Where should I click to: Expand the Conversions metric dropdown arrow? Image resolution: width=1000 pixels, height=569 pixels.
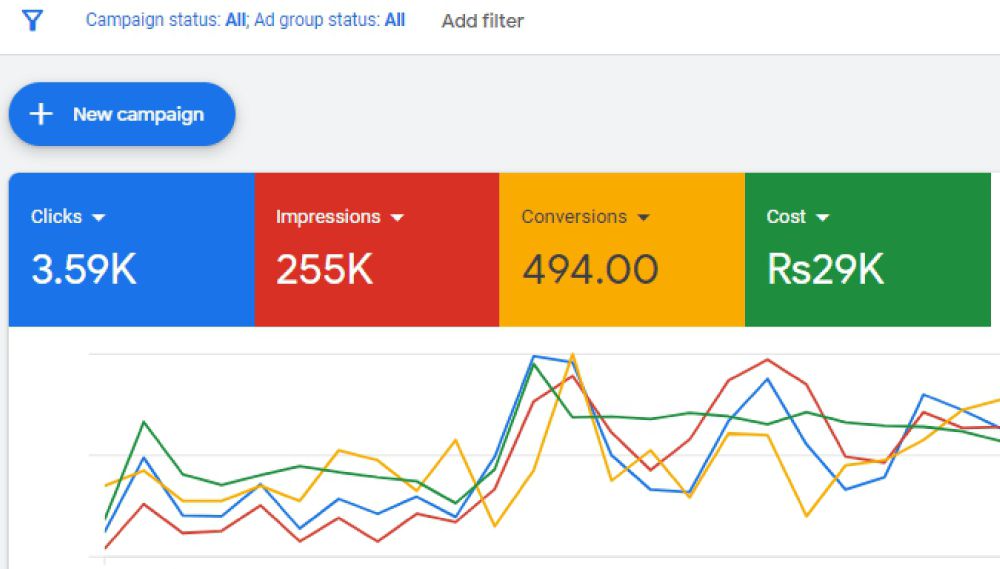pos(643,218)
